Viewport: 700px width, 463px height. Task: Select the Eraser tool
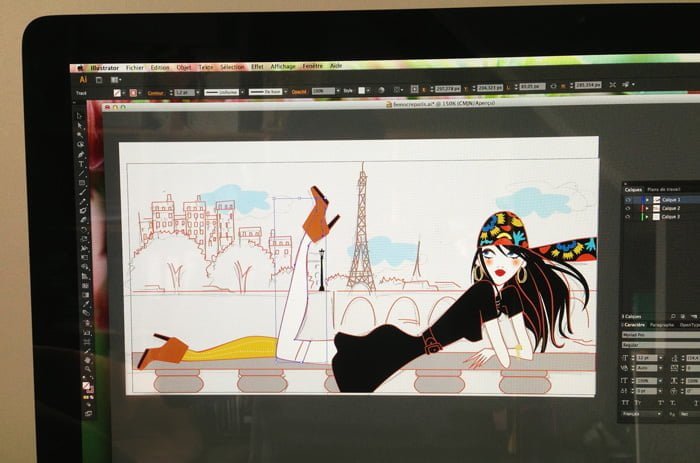(x=83, y=219)
